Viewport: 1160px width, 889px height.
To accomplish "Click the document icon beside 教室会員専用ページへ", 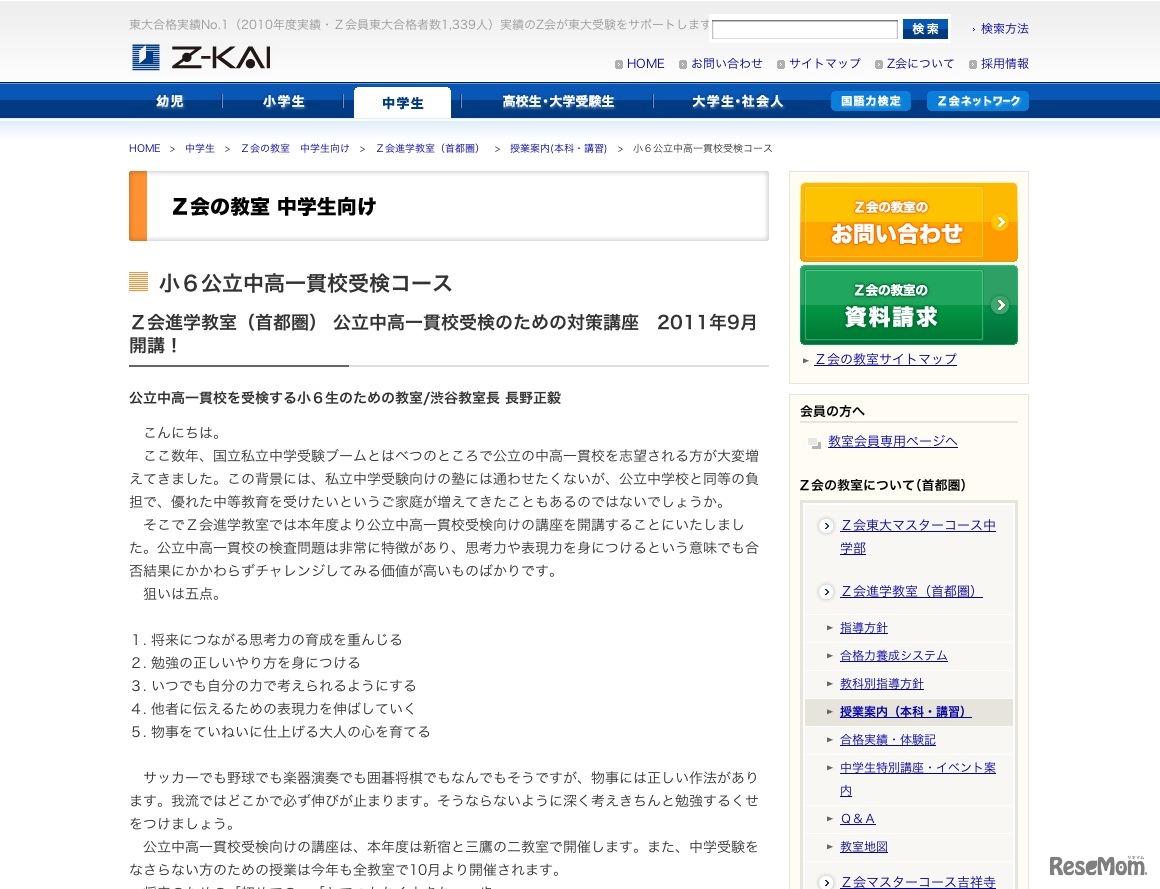I will [813, 440].
